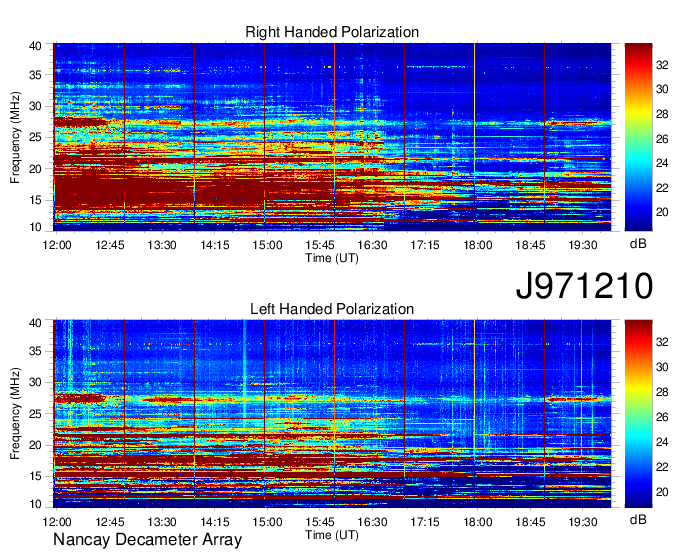Click the 30 MHz tick on lower plot

35,382
